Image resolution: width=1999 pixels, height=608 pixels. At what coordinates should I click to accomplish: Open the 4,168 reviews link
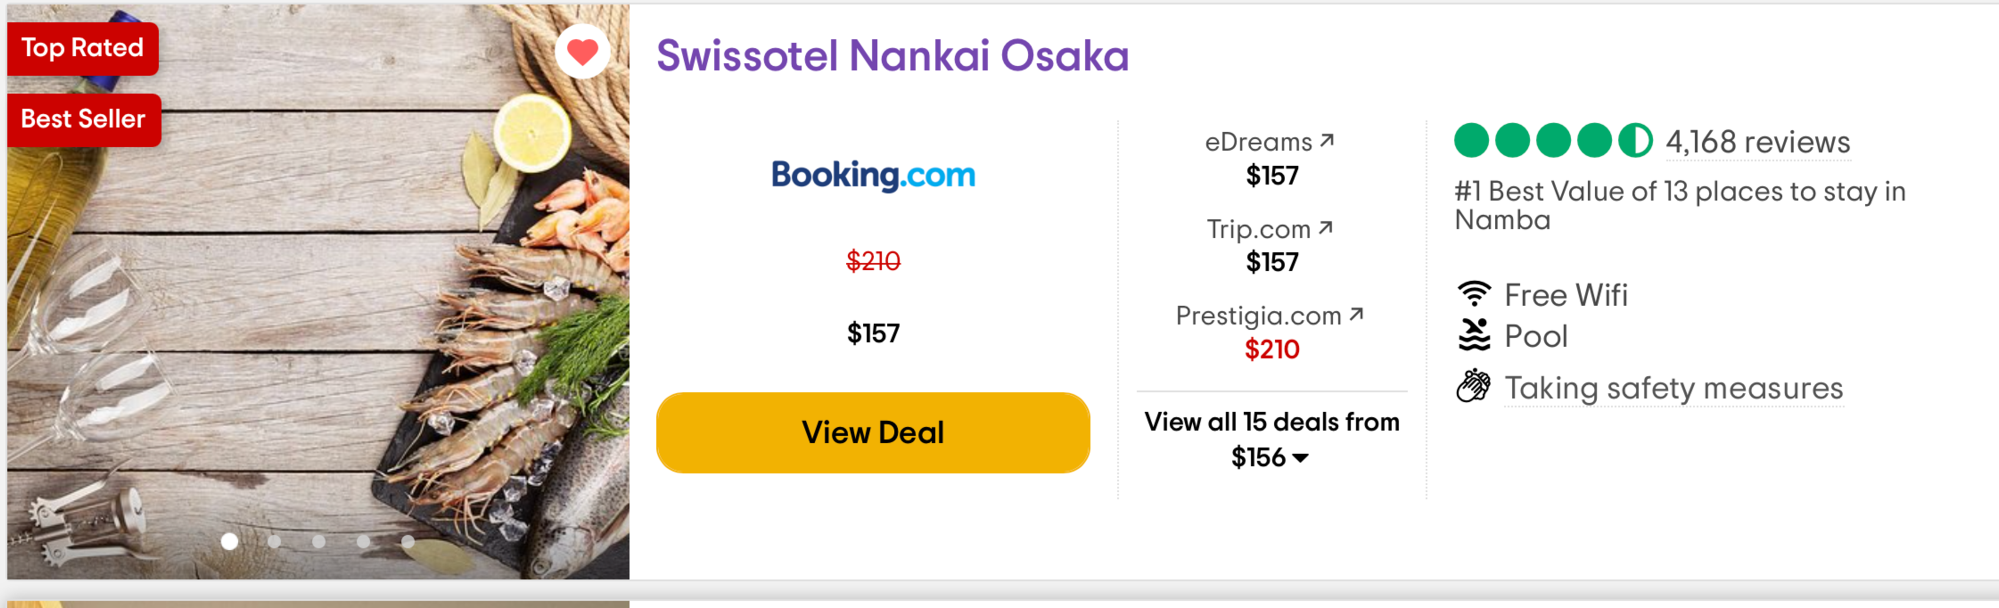(x=1758, y=142)
